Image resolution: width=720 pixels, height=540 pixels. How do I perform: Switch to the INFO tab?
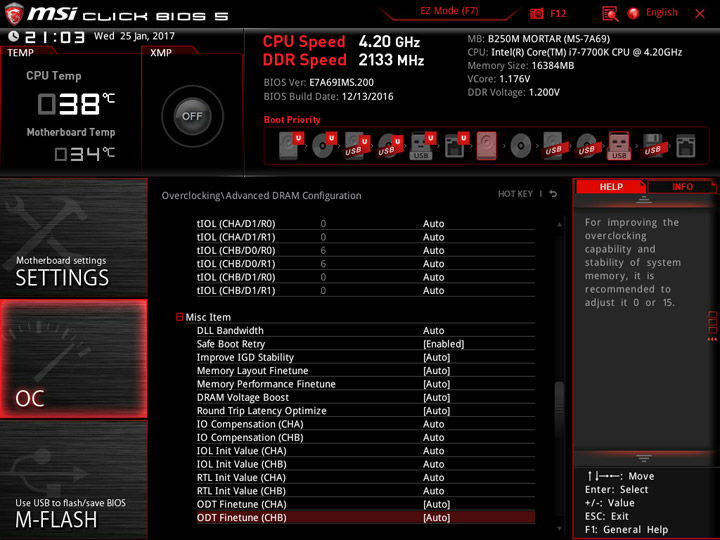coord(682,186)
